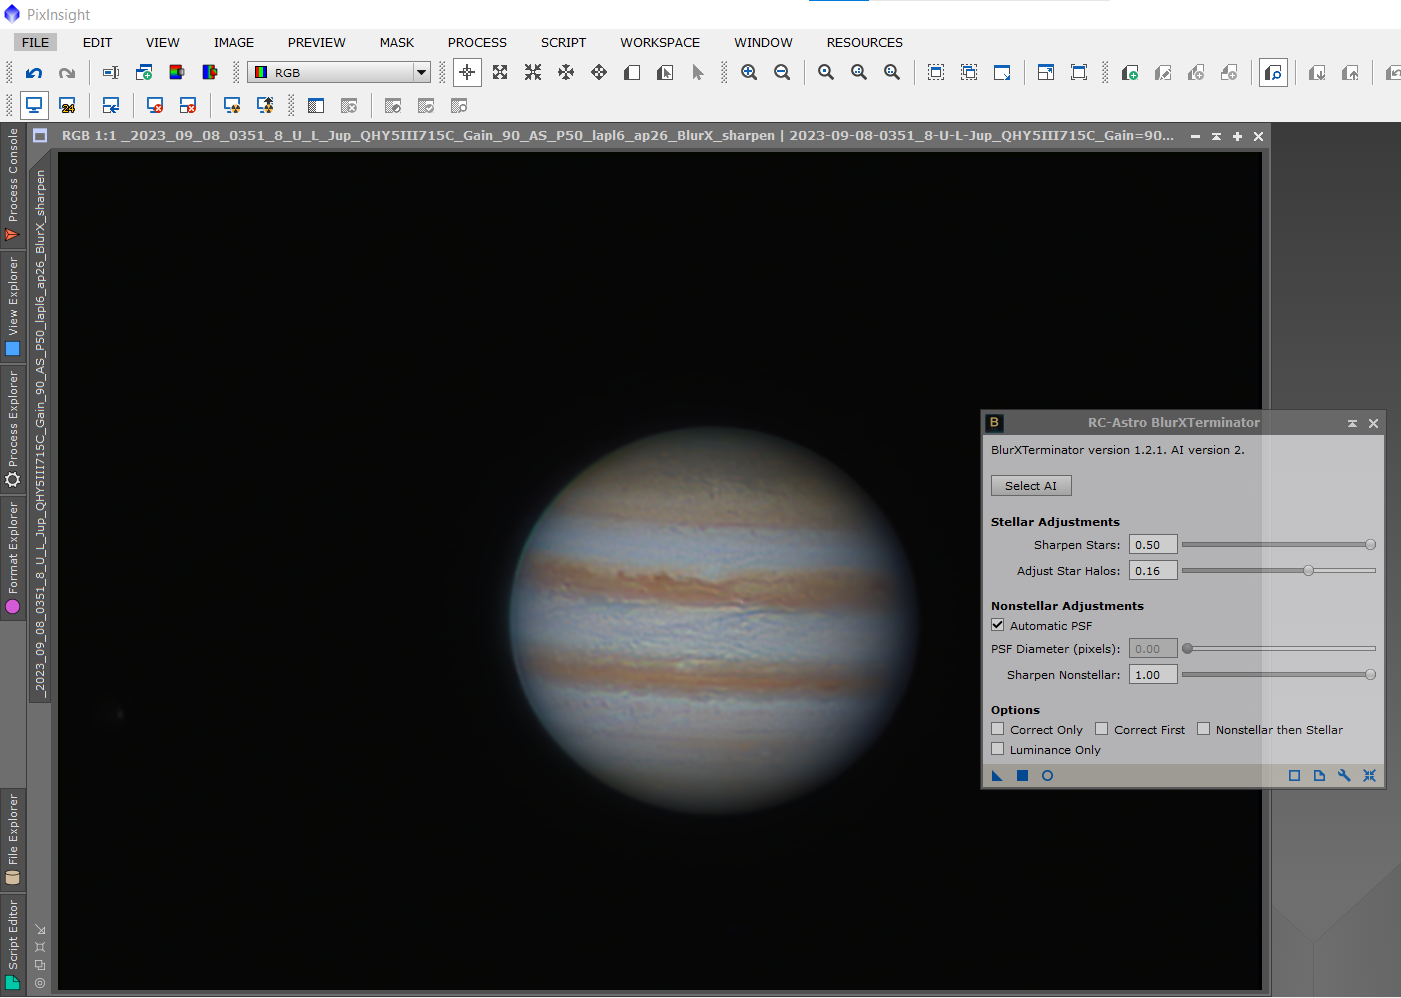Tick the Nonstellar then Stellar checkbox
The height and width of the screenshot is (998, 1401).
(1204, 729)
